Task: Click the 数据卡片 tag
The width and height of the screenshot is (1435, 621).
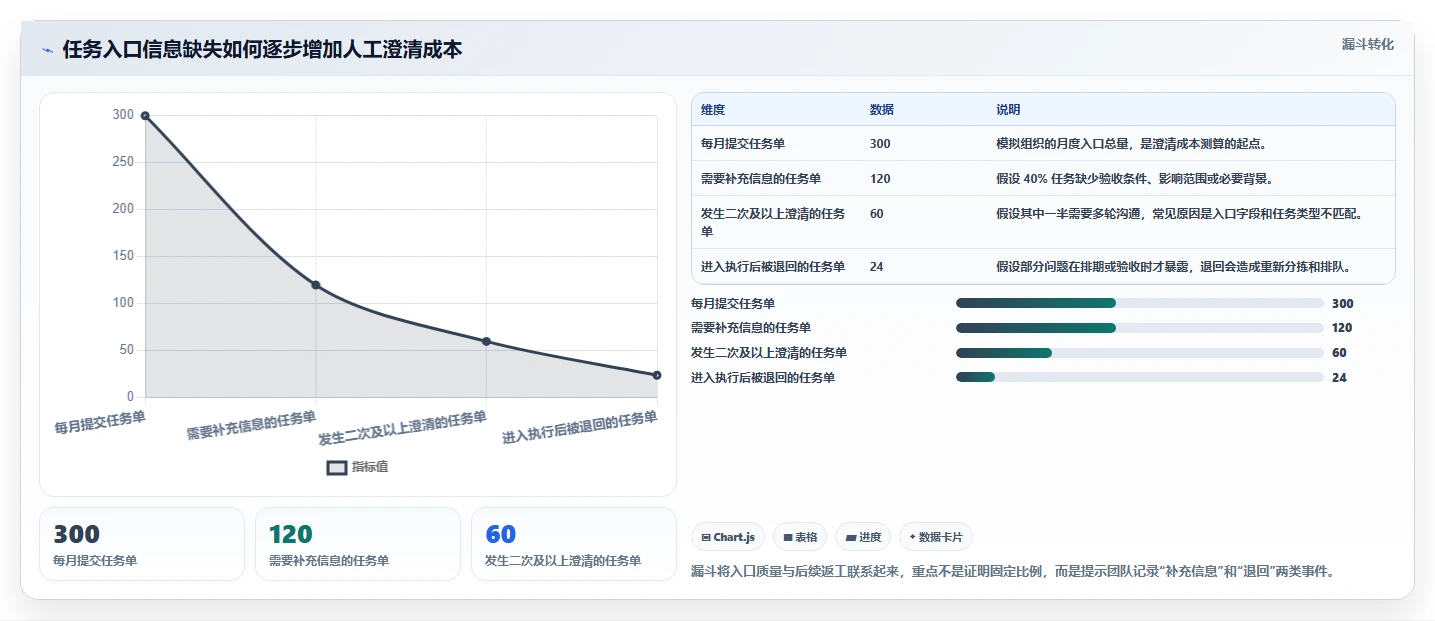Action: coord(936,537)
